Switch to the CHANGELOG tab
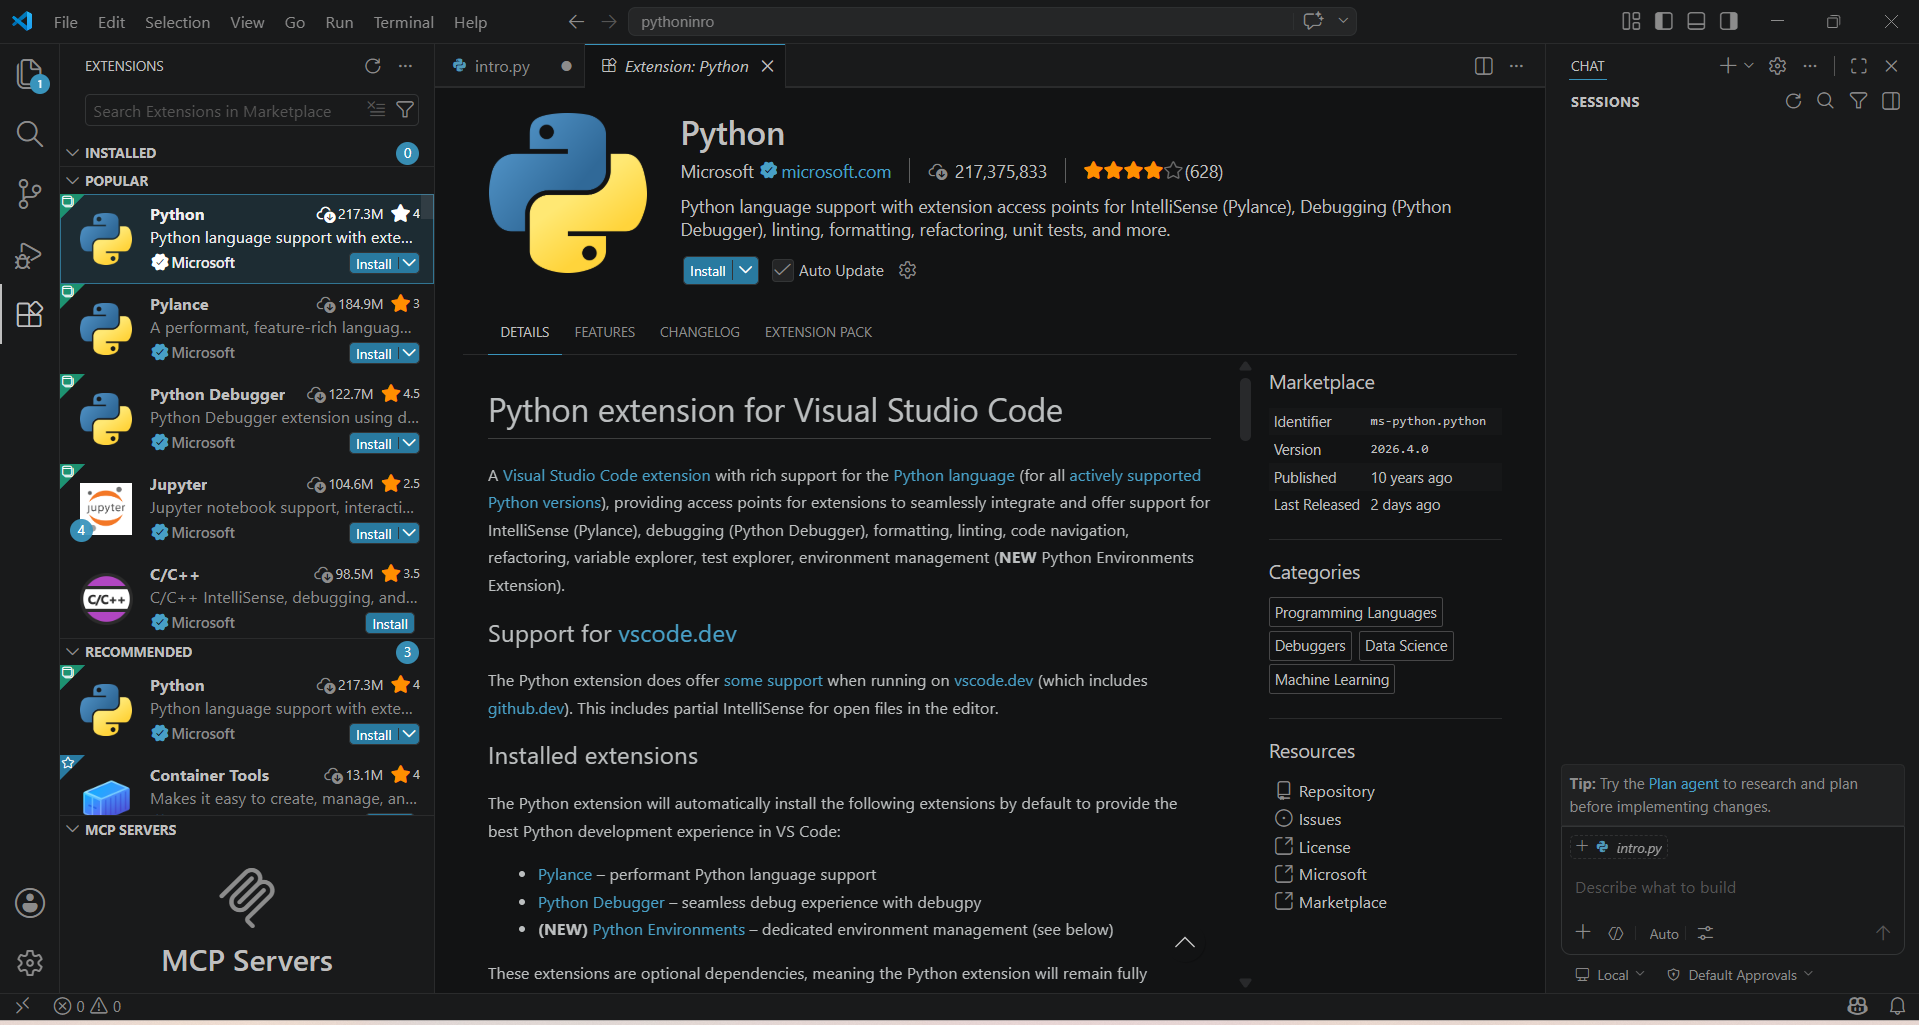 pyautogui.click(x=699, y=332)
